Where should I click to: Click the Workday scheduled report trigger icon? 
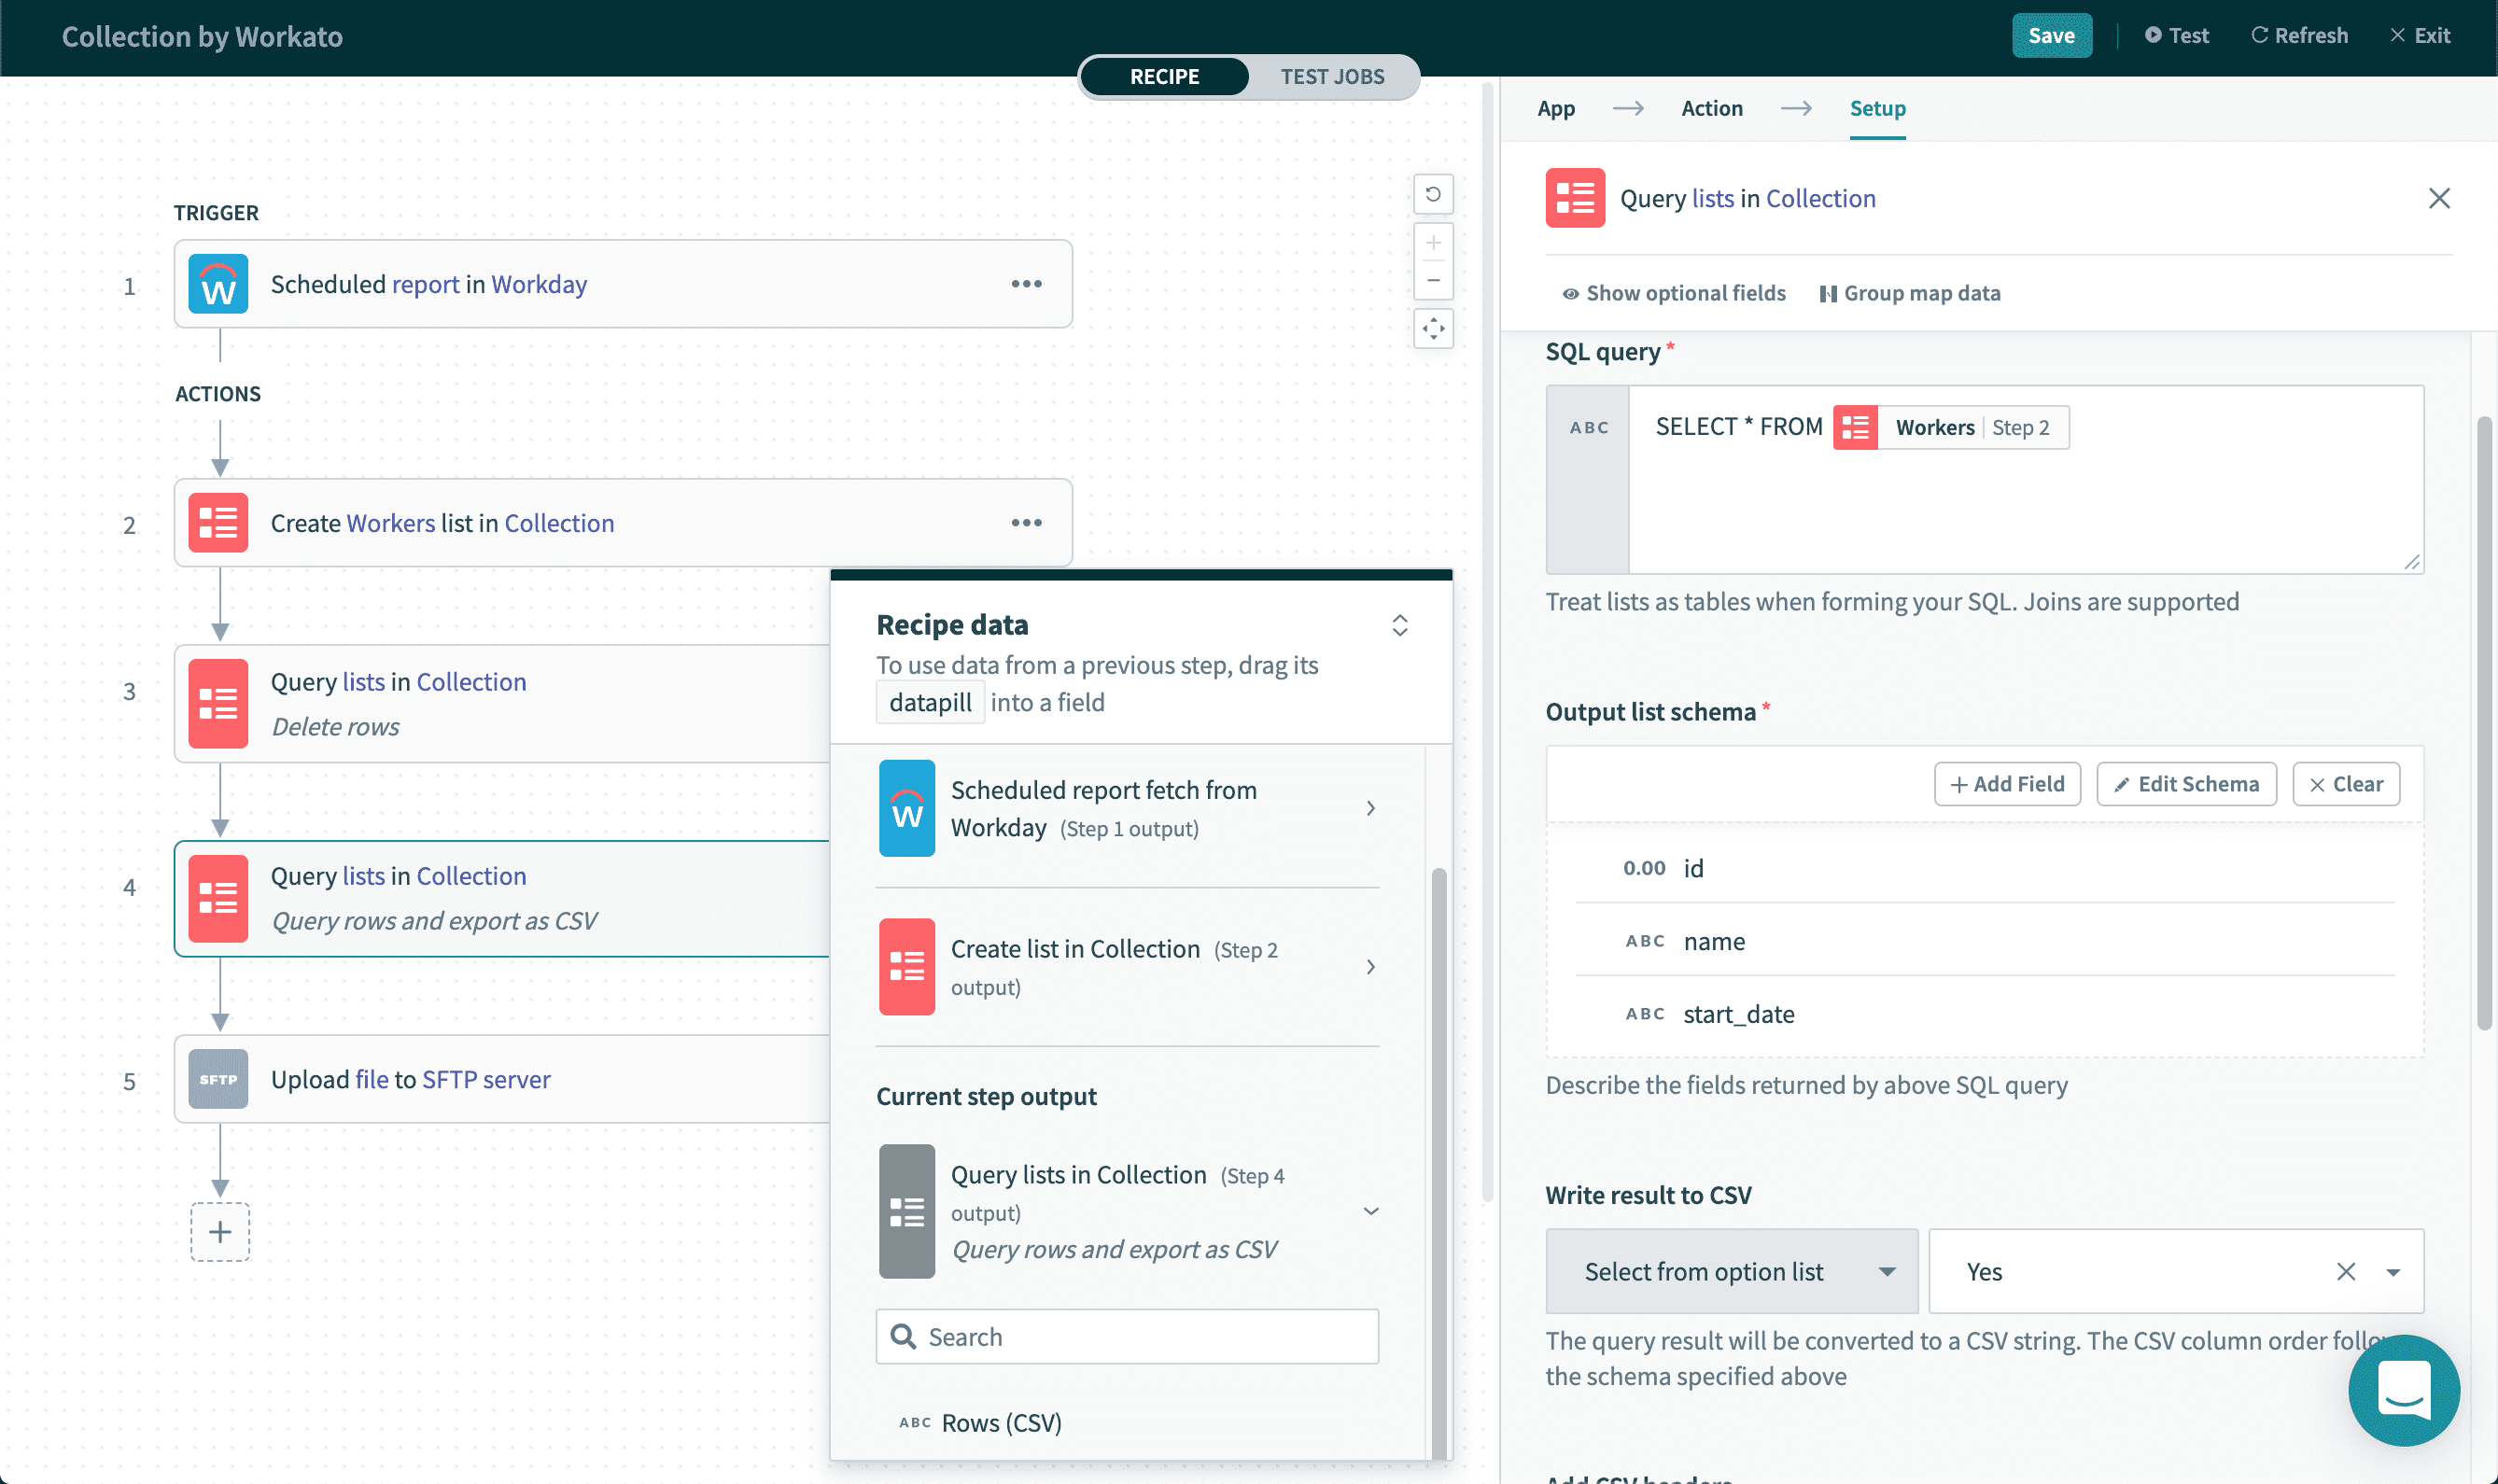pos(219,283)
